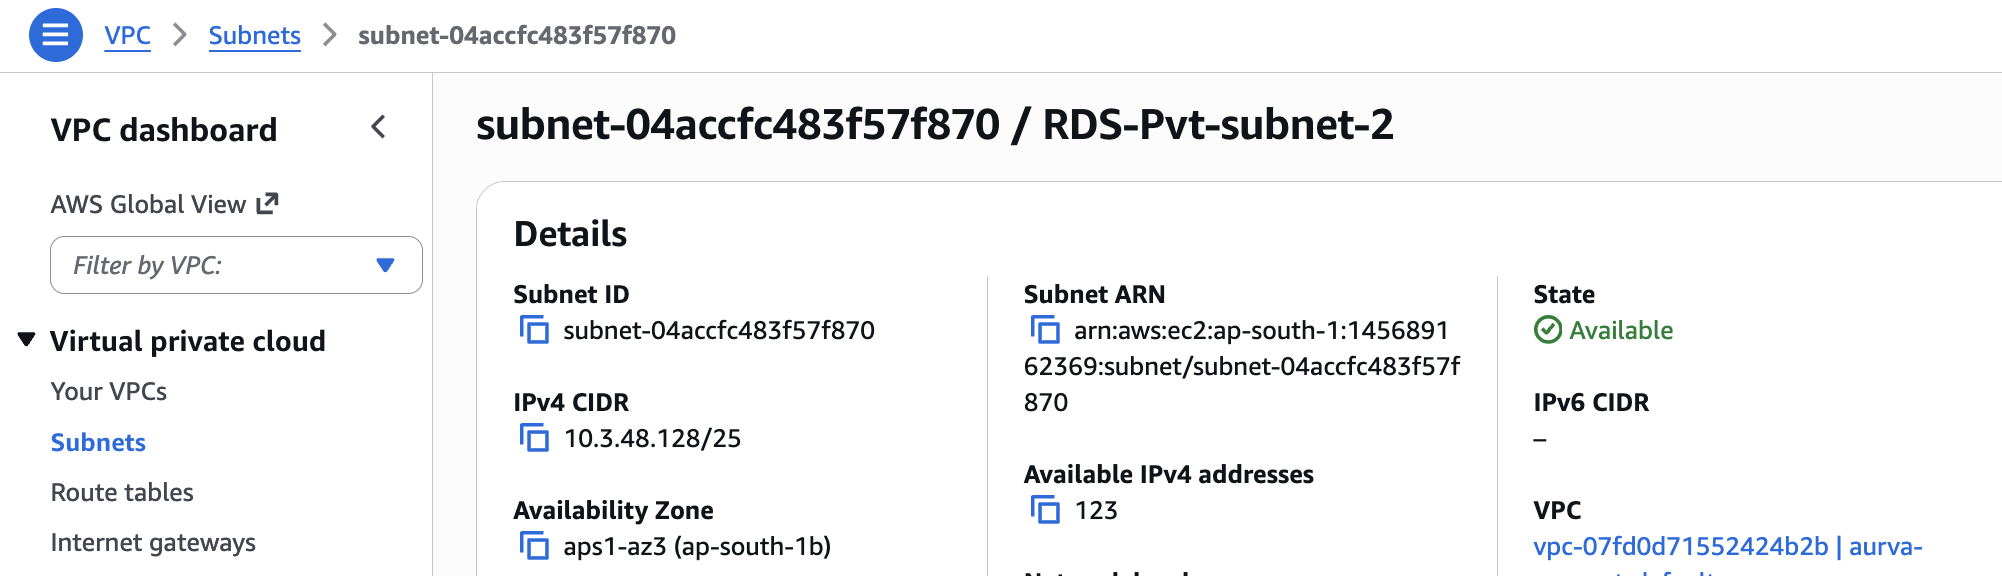
Task: Click inside the Filter by VPC field
Action: tap(180, 265)
